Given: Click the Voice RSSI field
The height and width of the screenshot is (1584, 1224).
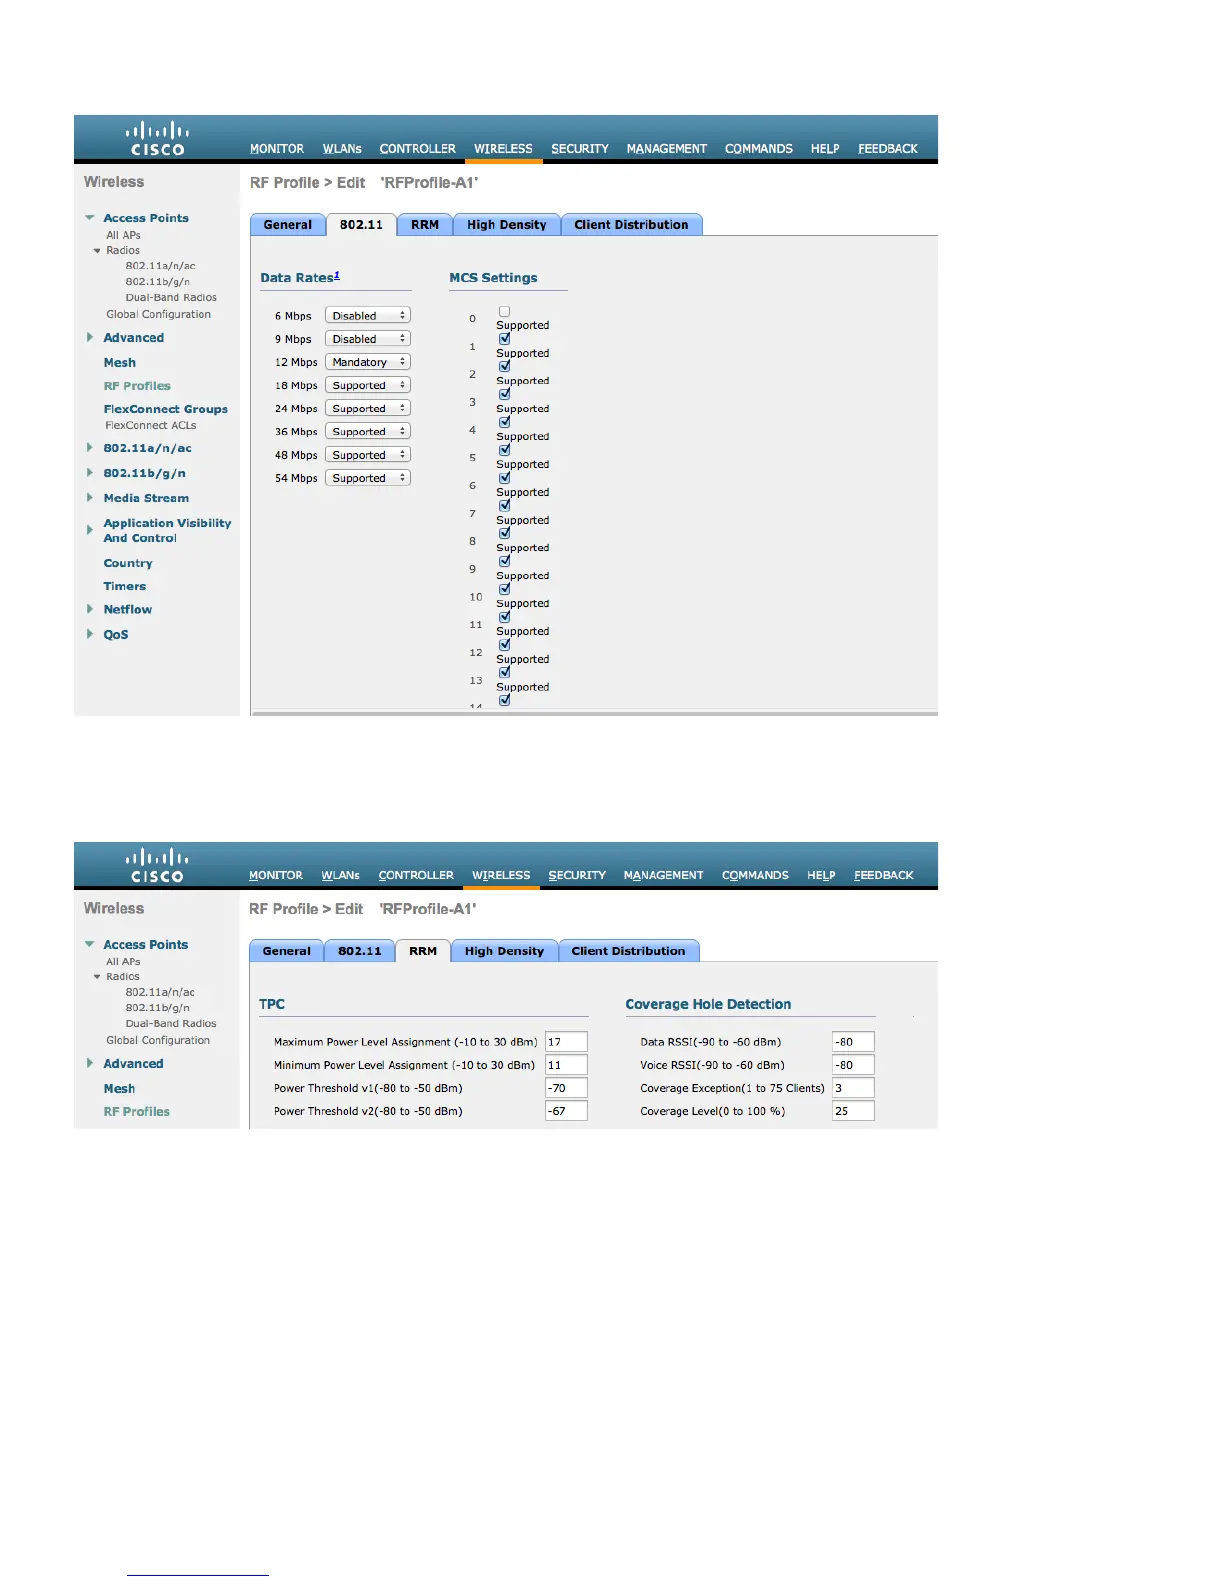Looking at the screenshot, I should (x=853, y=1065).
